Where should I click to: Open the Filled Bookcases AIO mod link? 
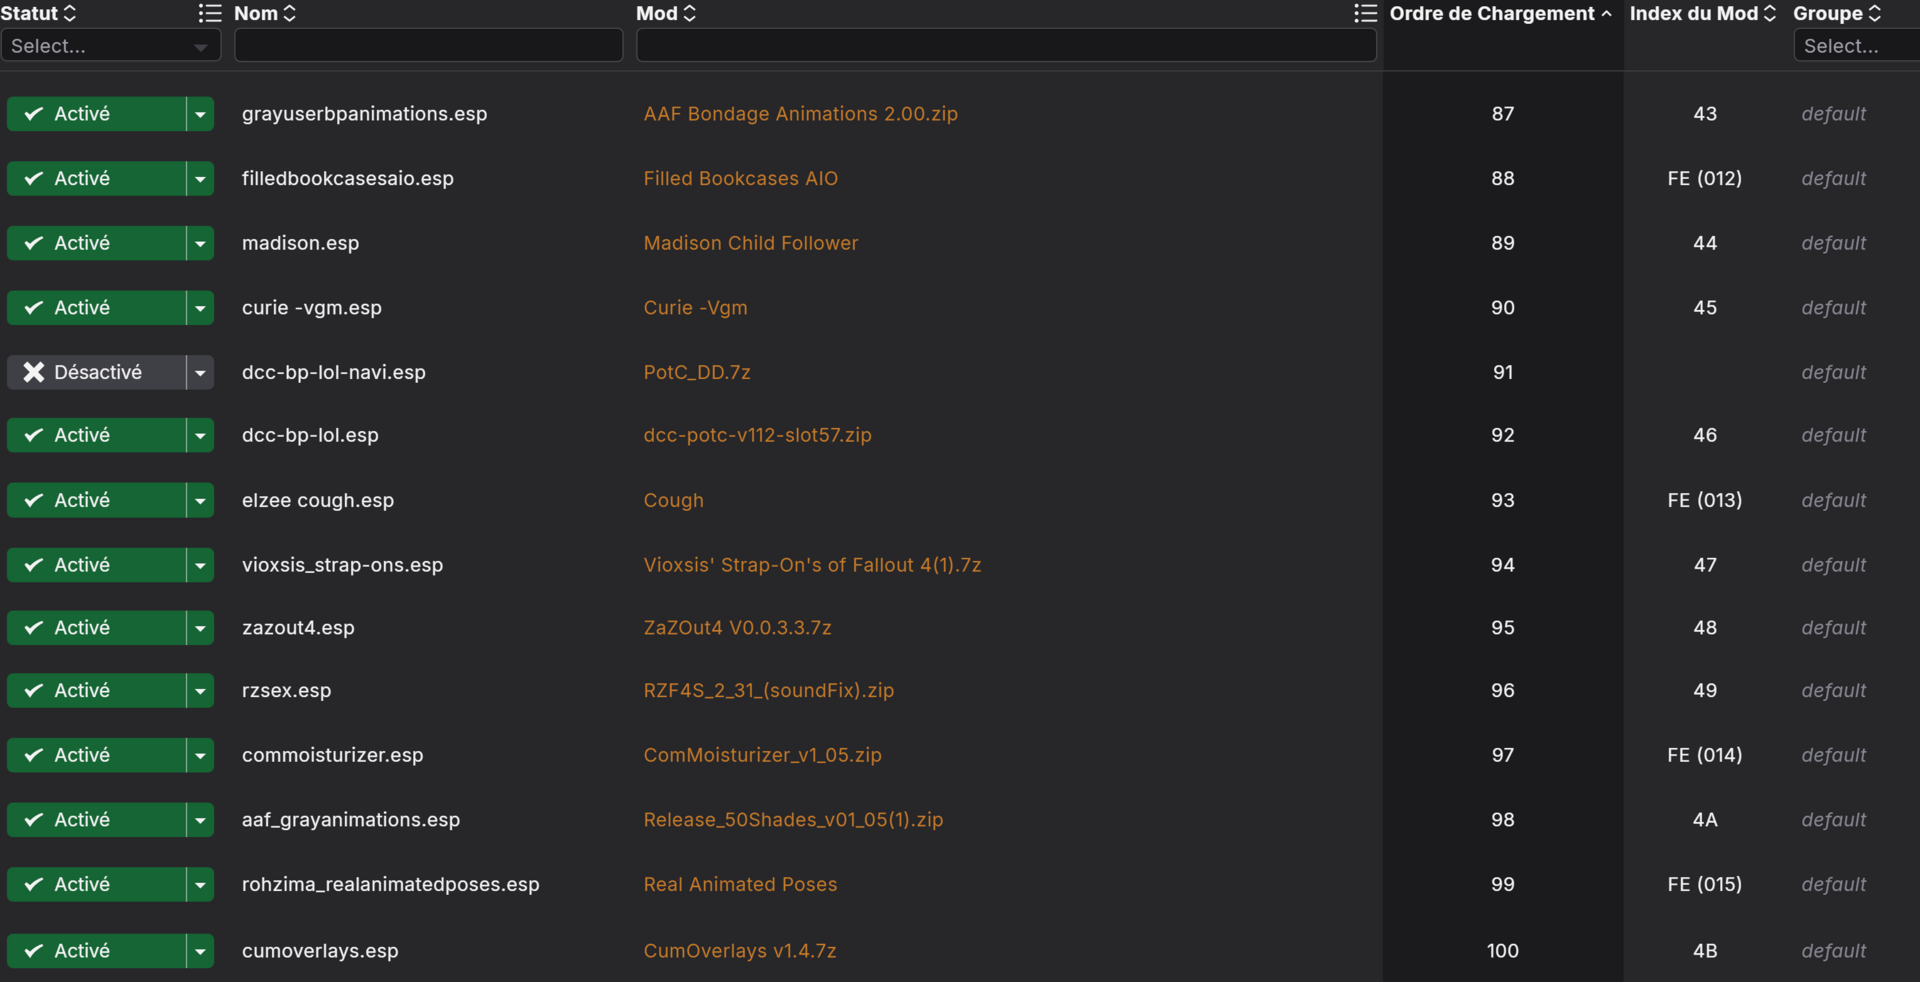pyautogui.click(x=741, y=178)
